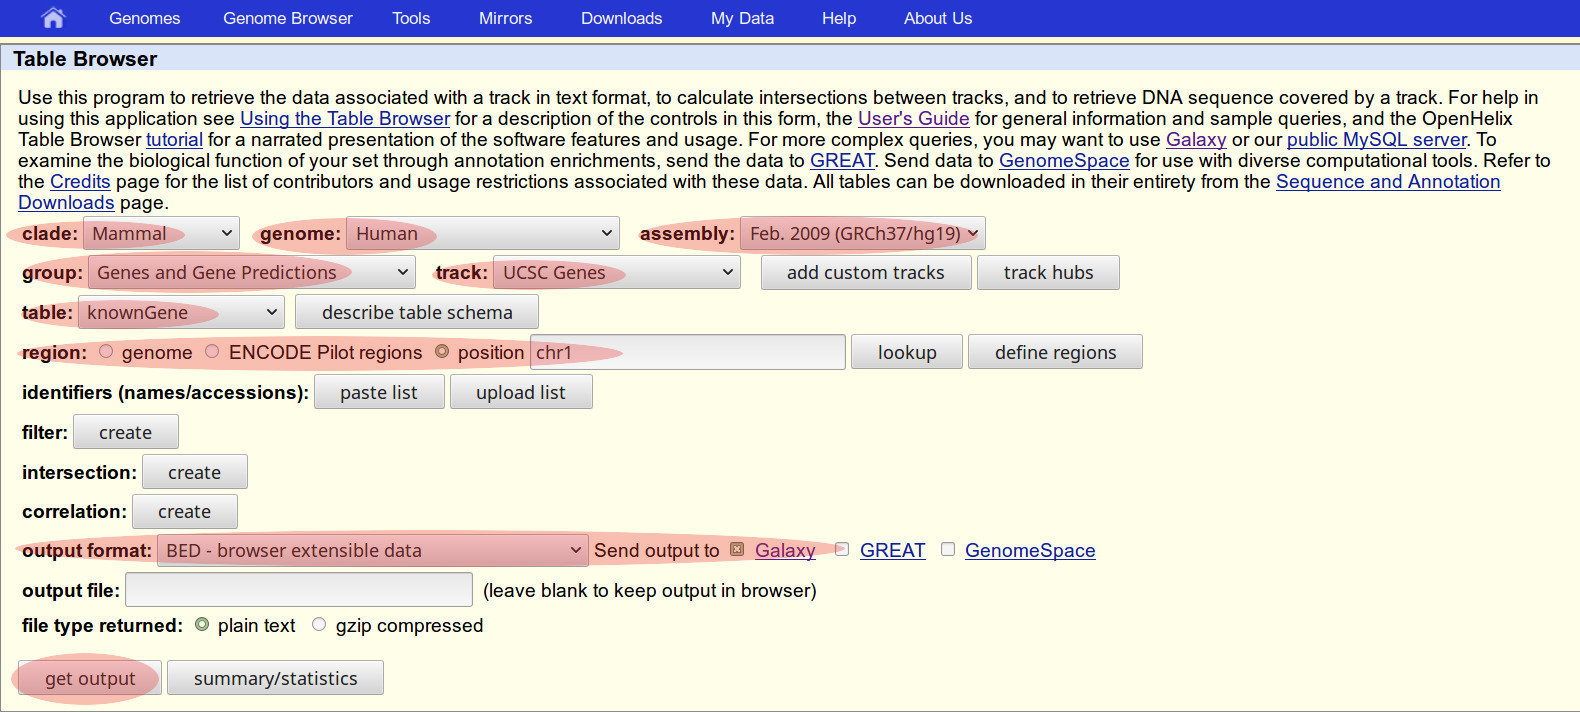
Task: Open the GREAT link in the description
Action: (x=842, y=160)
